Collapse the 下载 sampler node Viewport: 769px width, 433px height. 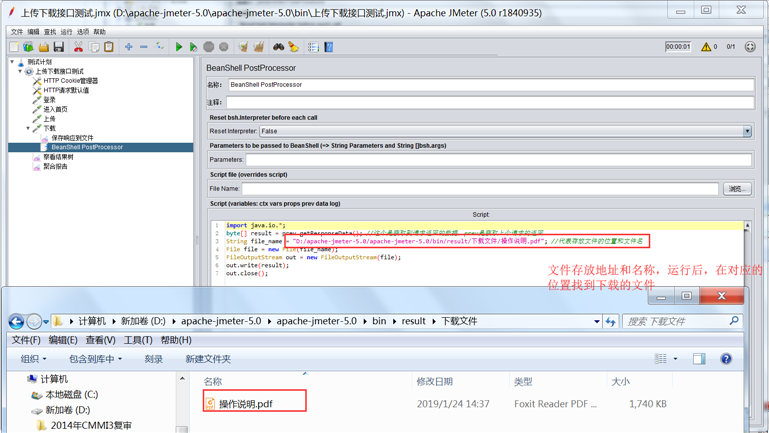click(x=28, y=128)
